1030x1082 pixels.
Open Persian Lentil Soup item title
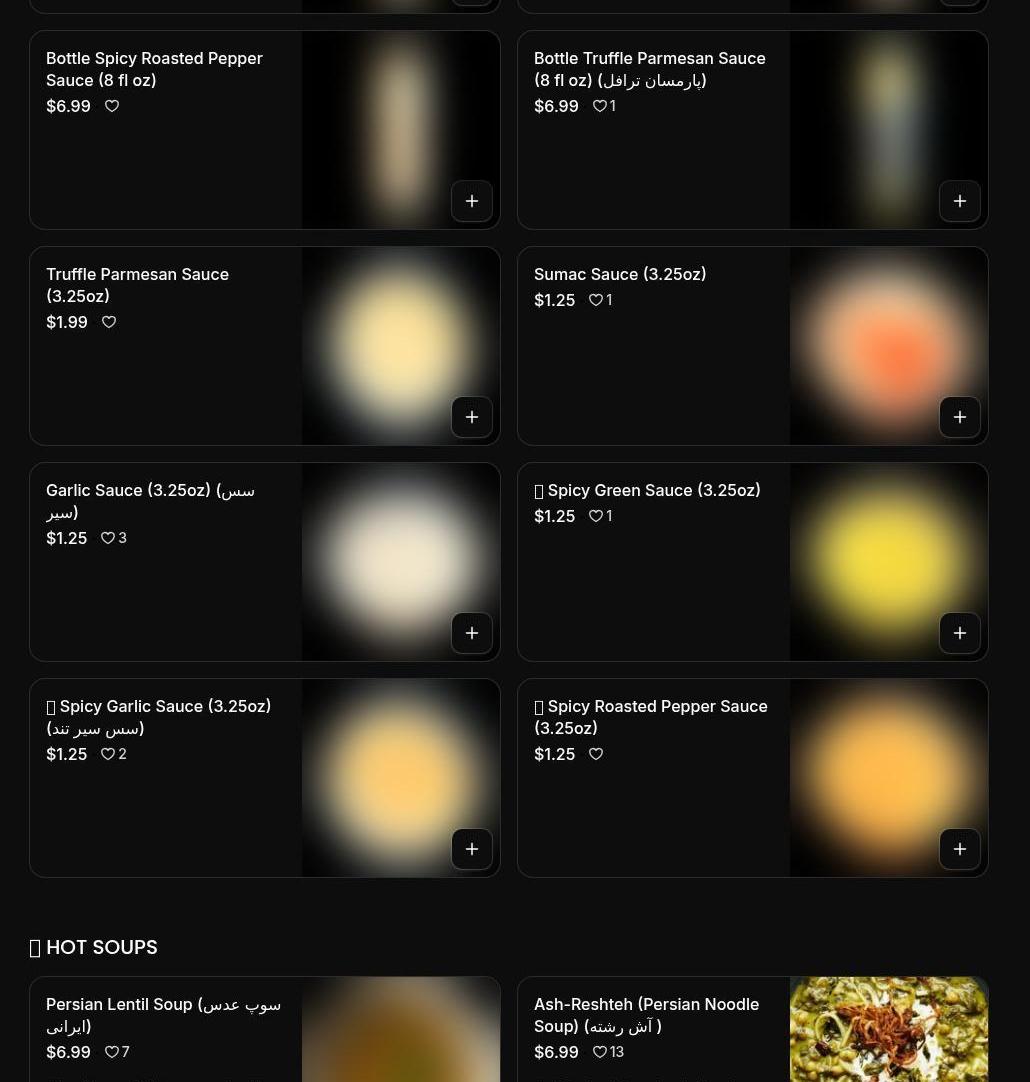(164, 1015)
